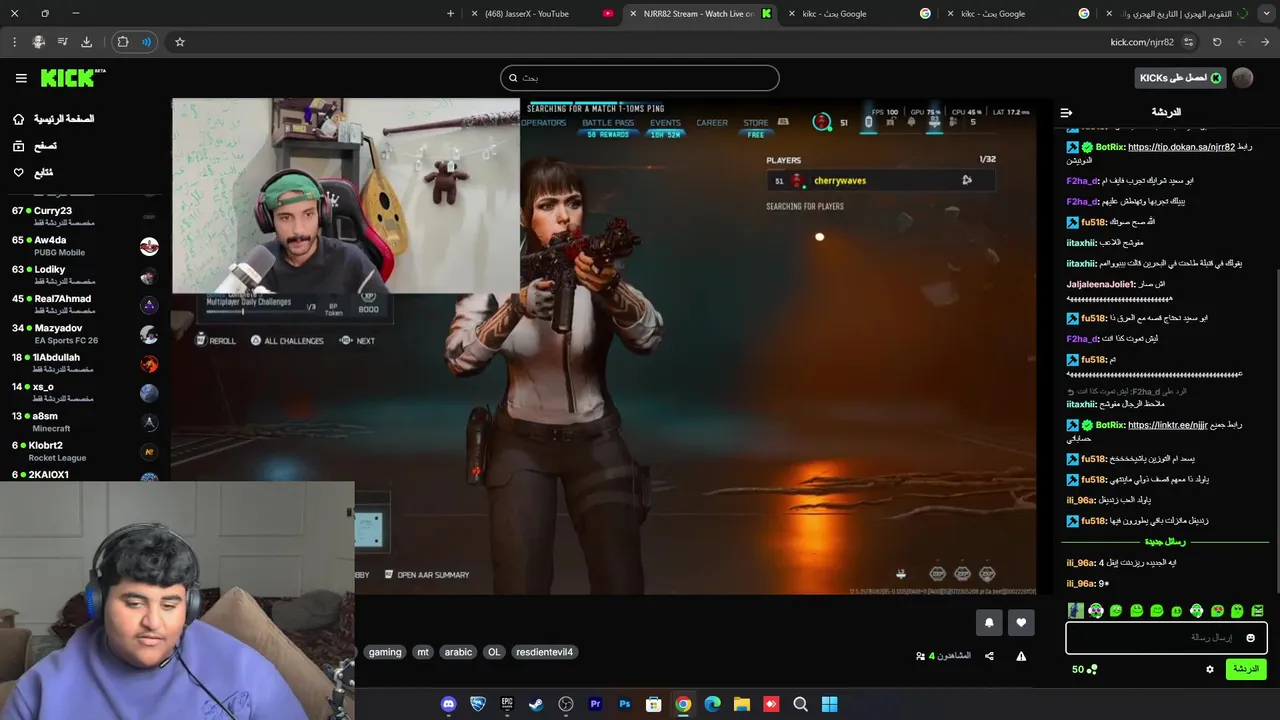Open Chrome profile avatar
1280x720 pixels.
click(38, 42)
